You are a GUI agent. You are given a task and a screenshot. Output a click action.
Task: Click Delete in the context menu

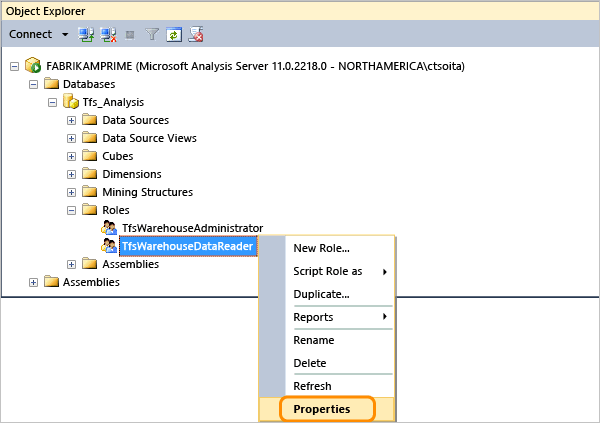click(x=309, y=363)
